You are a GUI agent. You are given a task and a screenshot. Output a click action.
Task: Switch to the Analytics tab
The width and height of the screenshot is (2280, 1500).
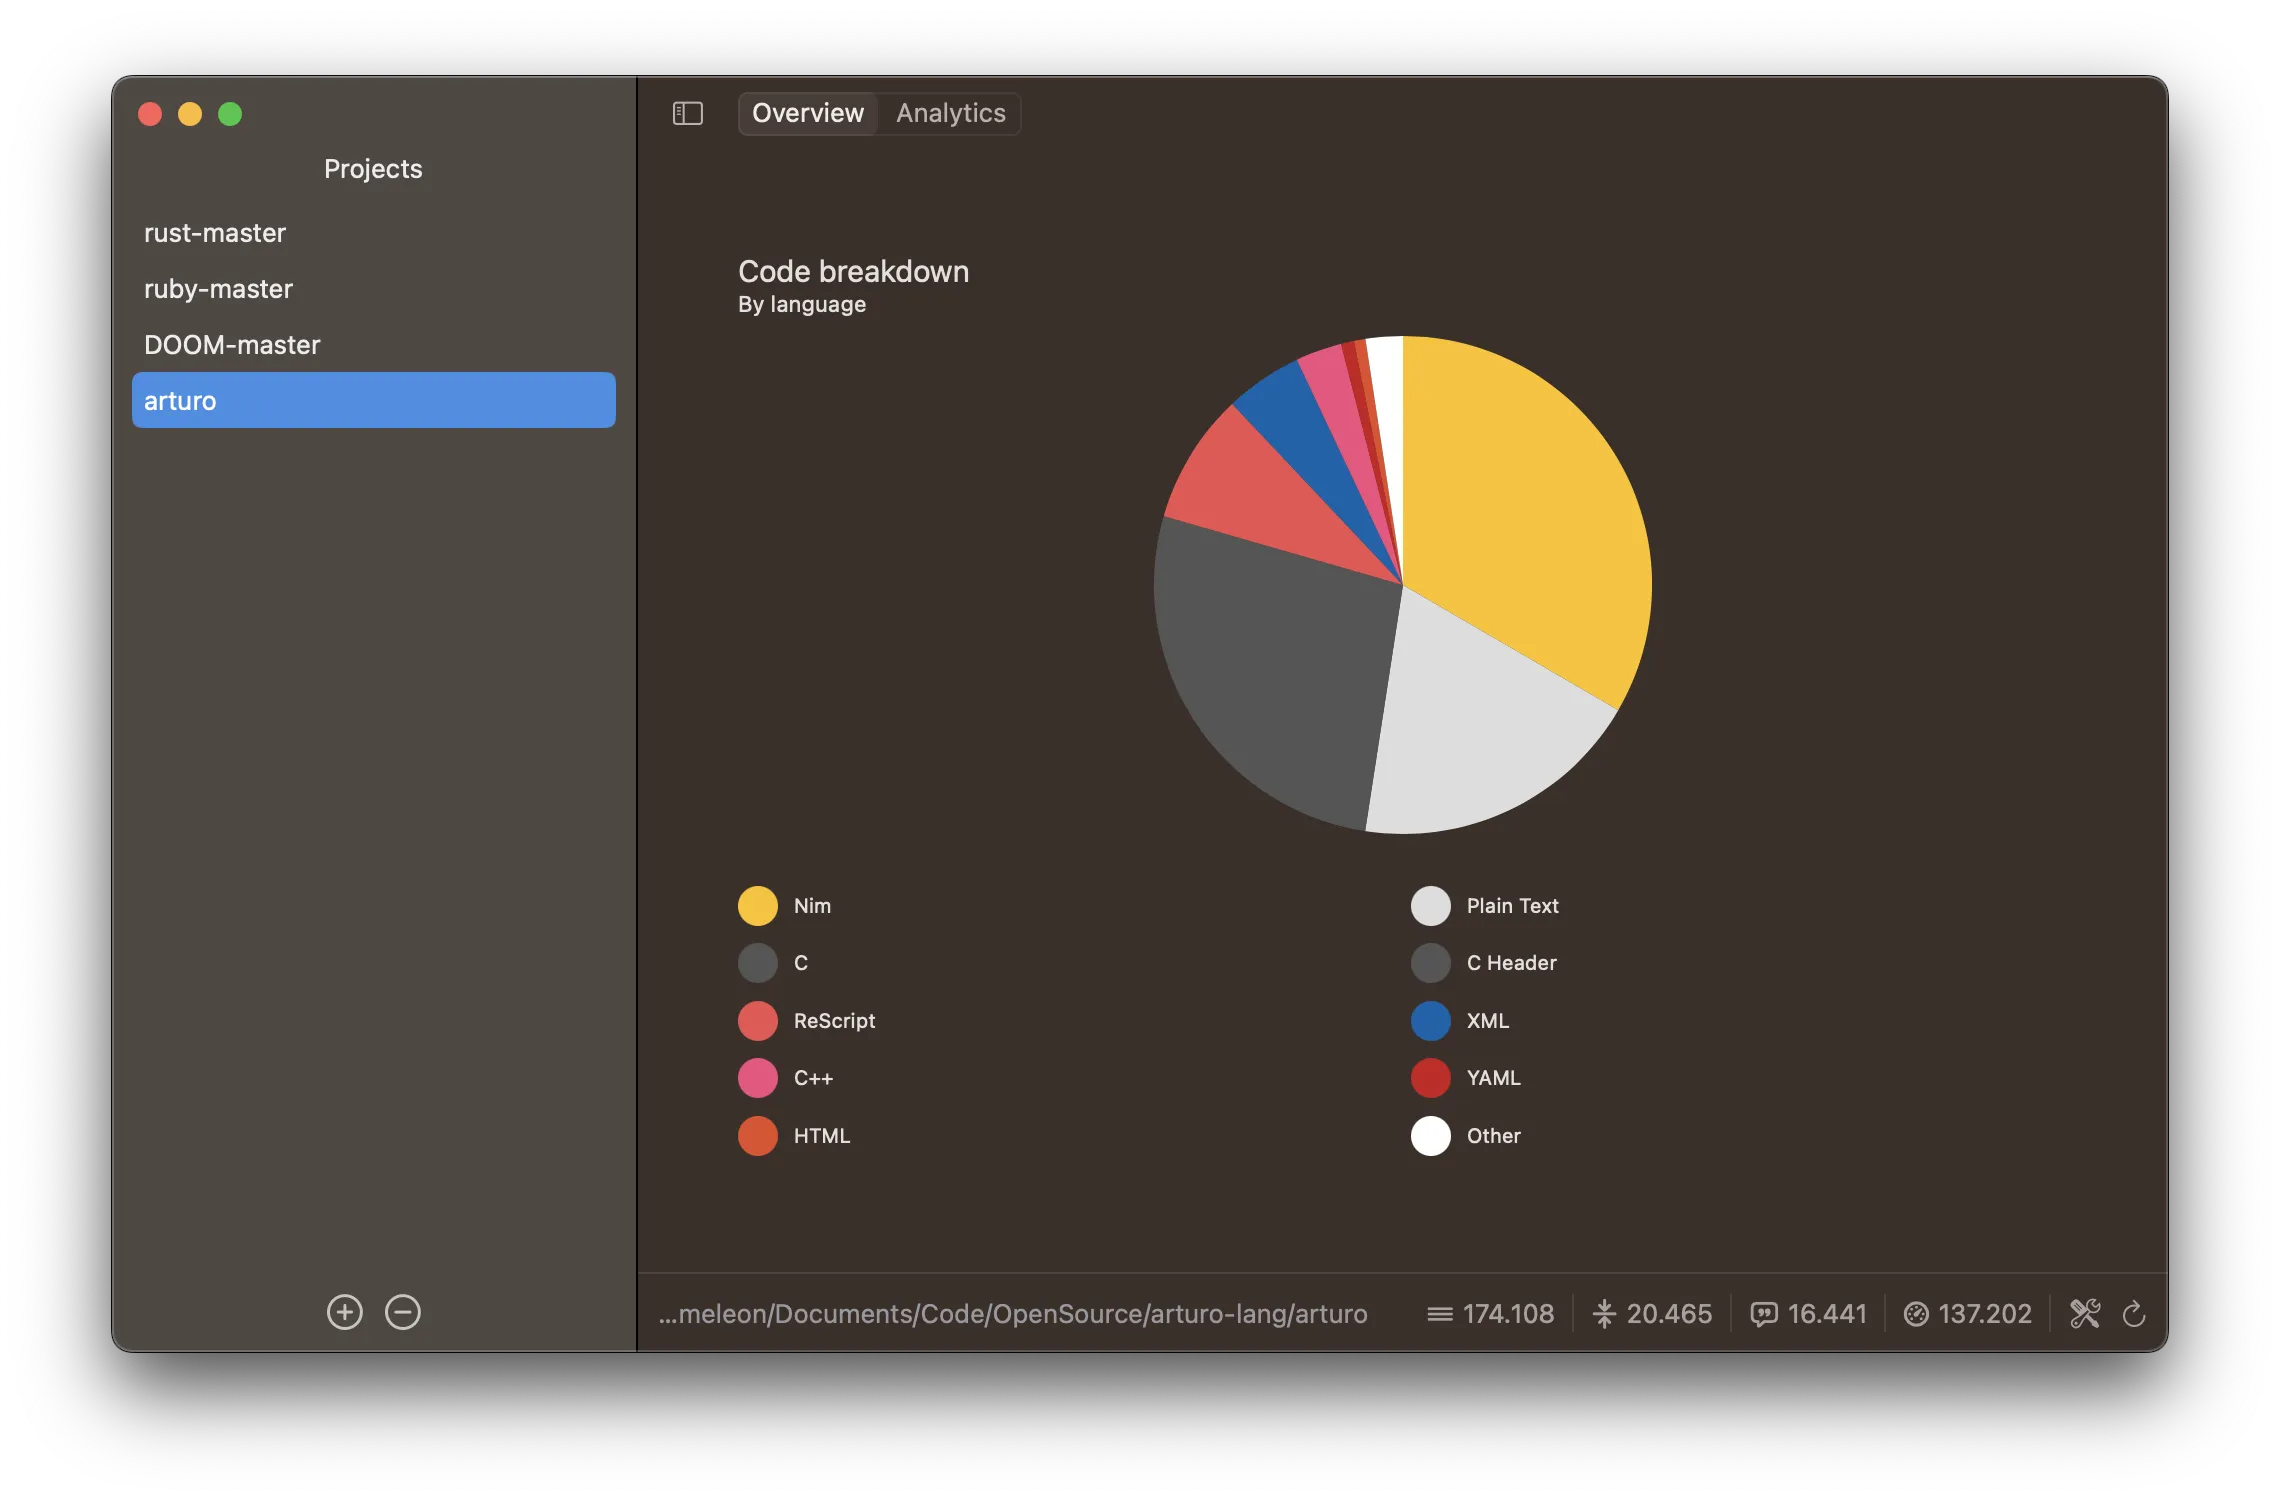point(950,113)
